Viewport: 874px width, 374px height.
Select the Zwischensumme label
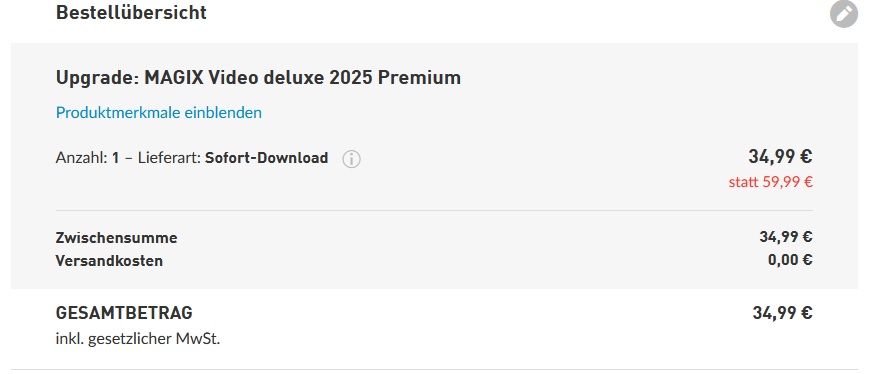(116, 238)
